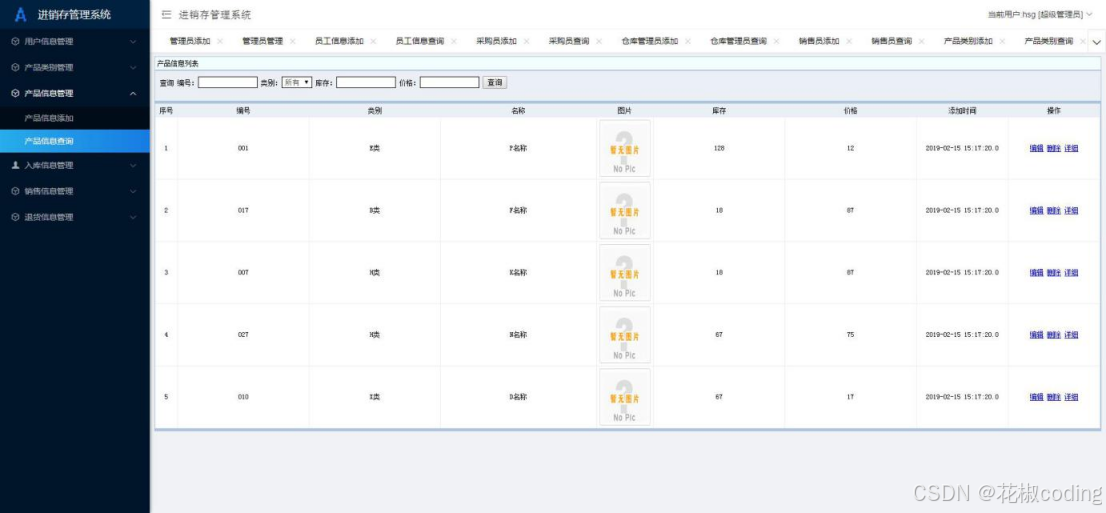Click 编辑 for product 027
The width and height of the screenshot is (1106, 513).
tap(1036, 335)
